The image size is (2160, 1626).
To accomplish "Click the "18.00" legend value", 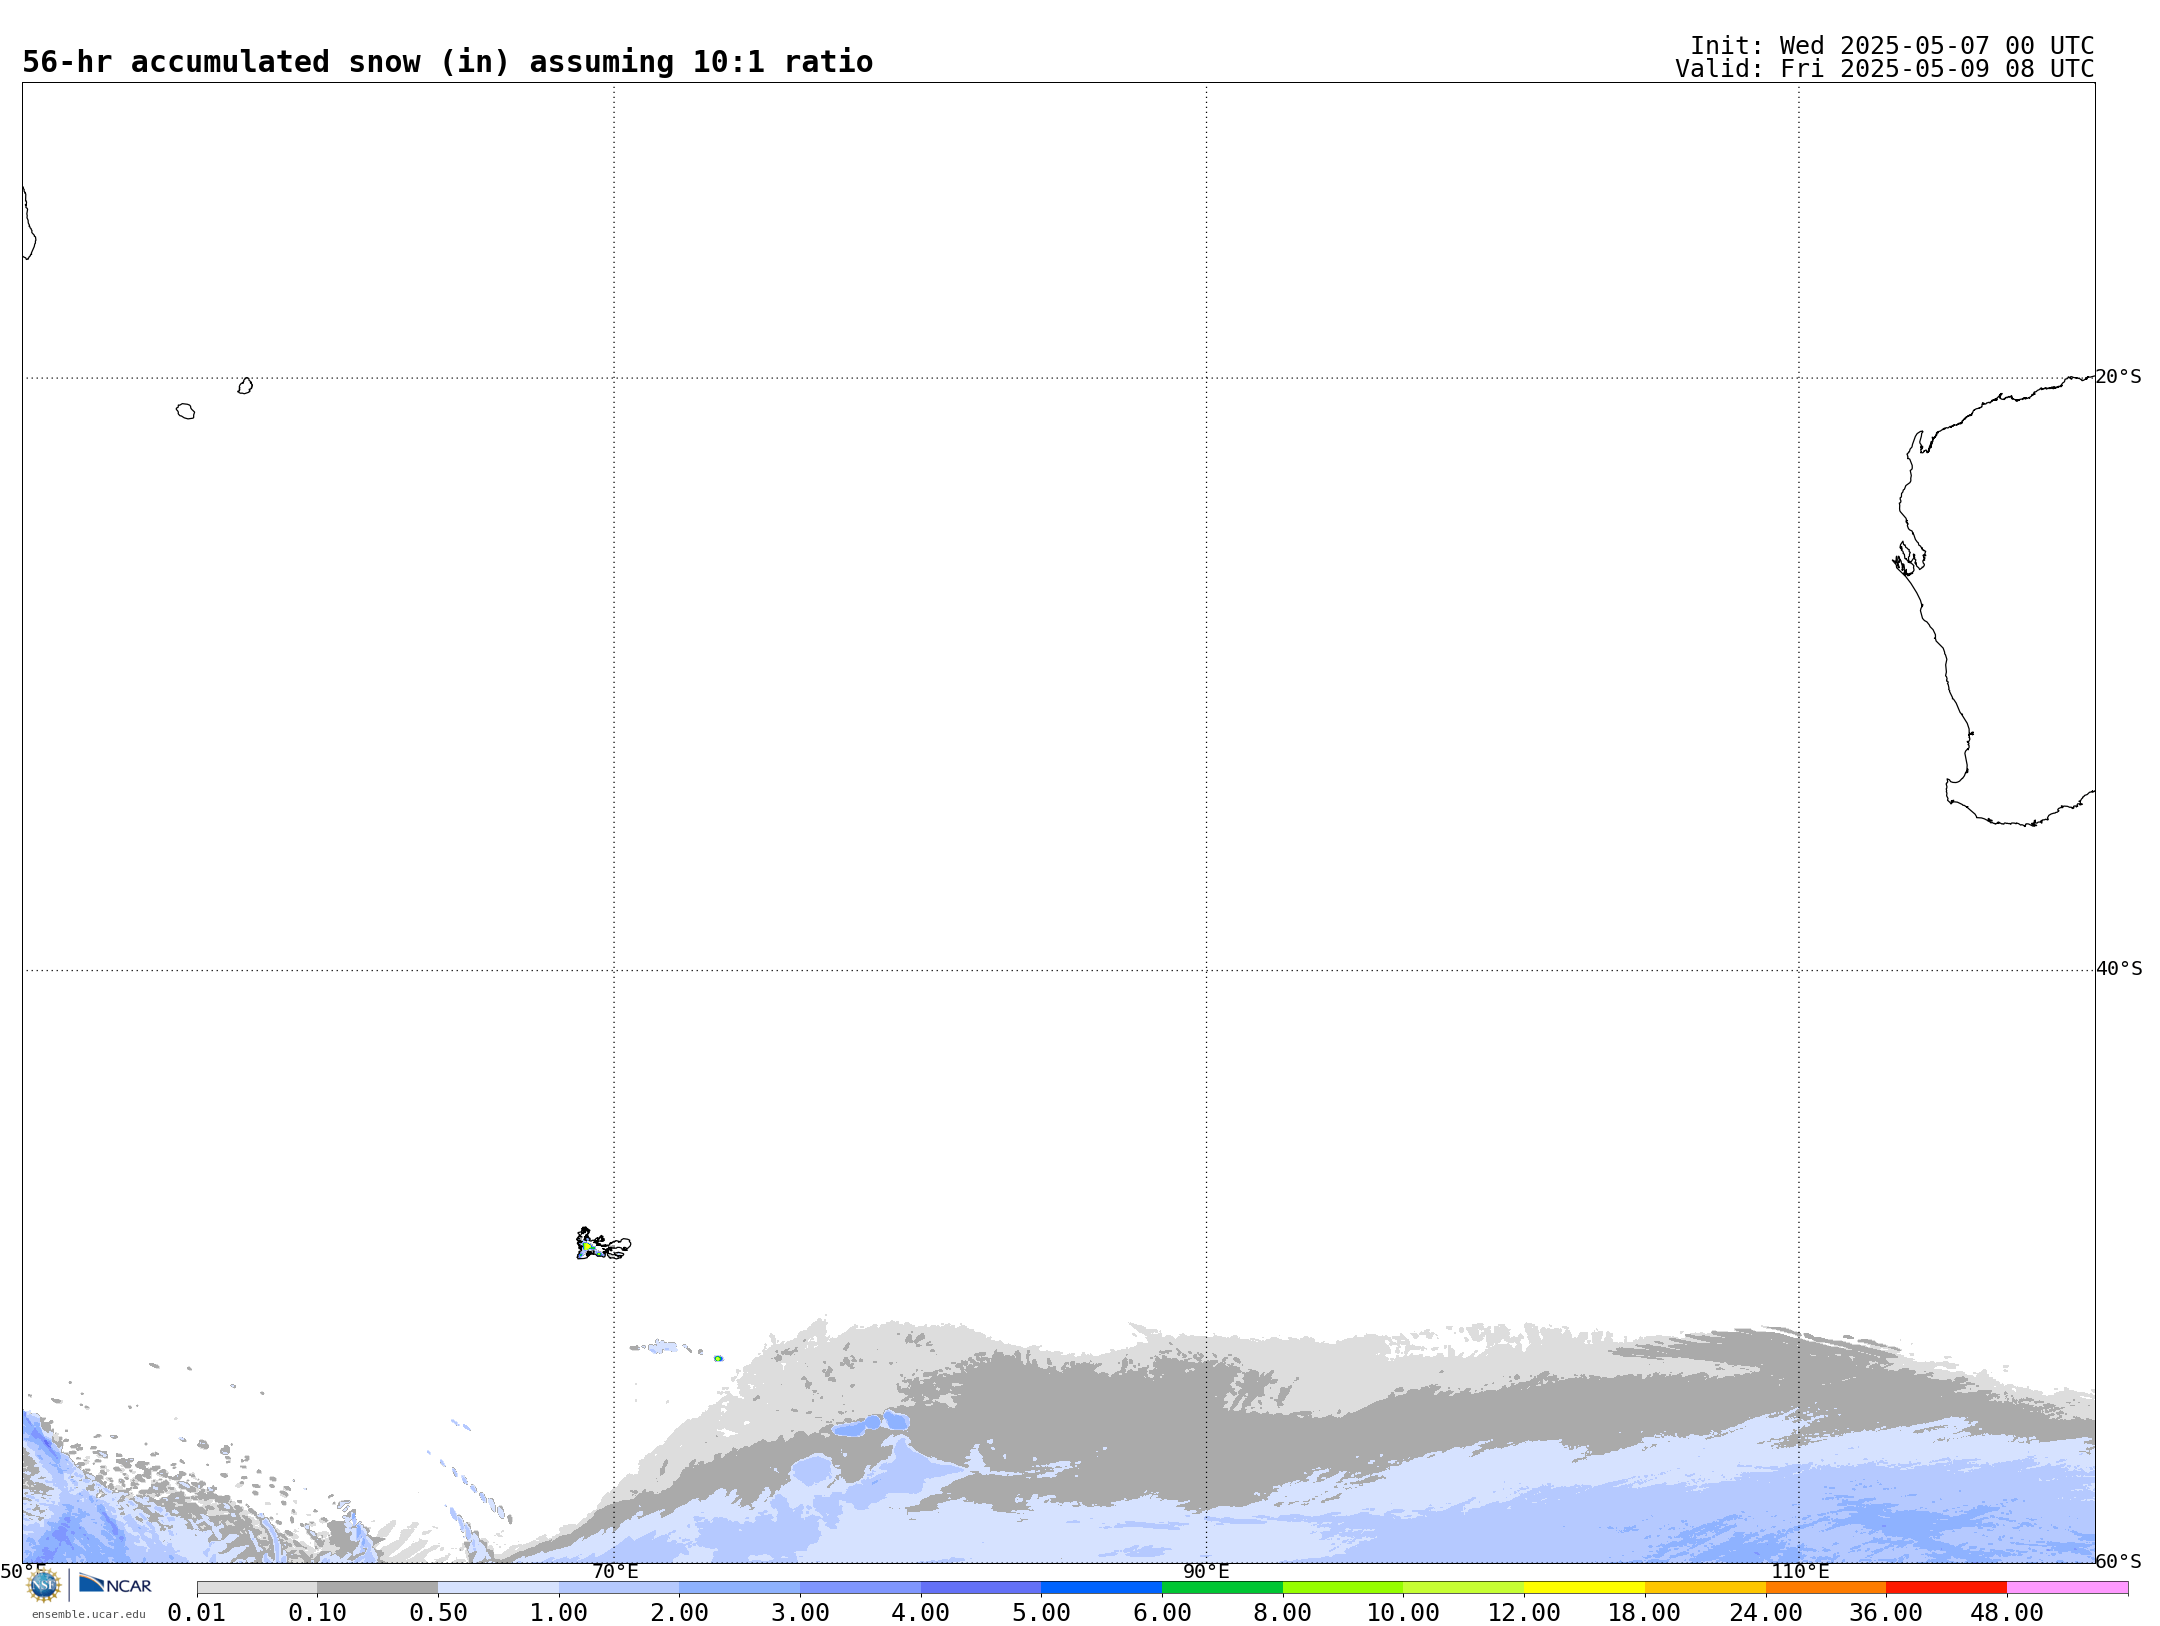I will click(1645, 1613).
